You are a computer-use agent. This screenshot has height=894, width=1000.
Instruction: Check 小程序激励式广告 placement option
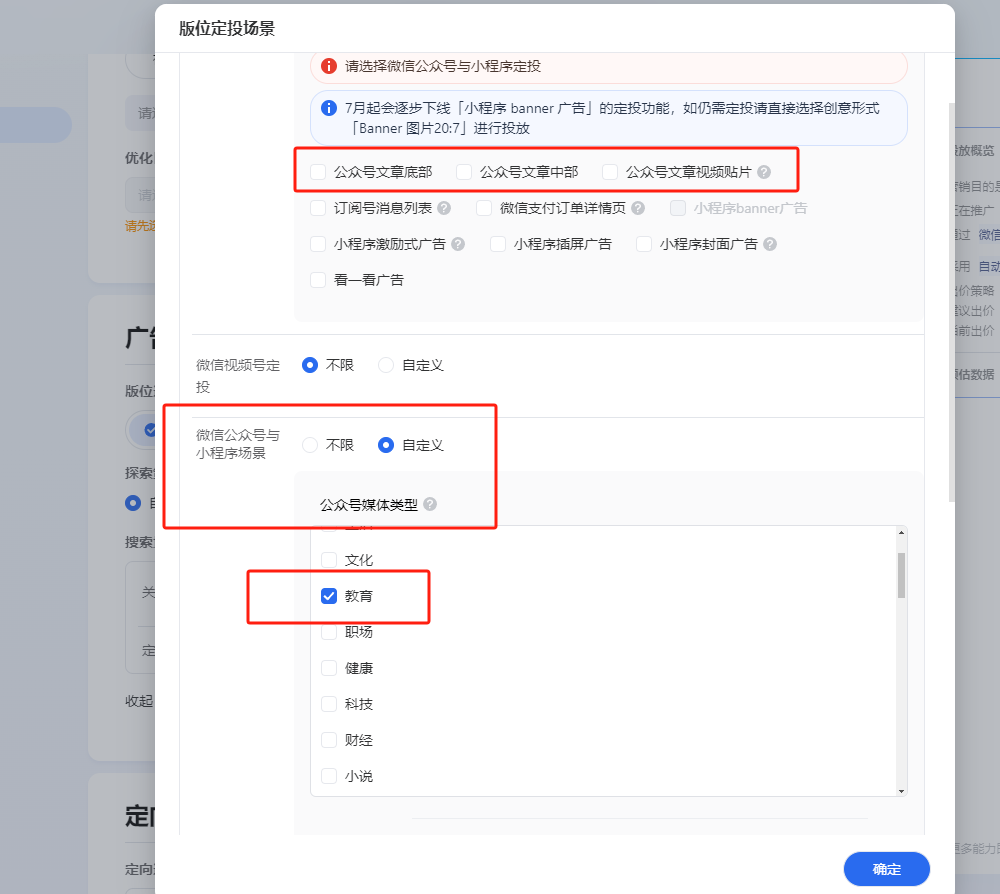(318, 244)
